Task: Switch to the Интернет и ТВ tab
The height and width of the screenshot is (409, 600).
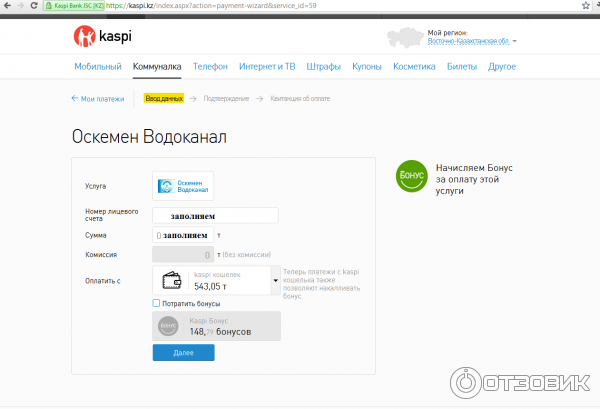Action: [266, 67]
